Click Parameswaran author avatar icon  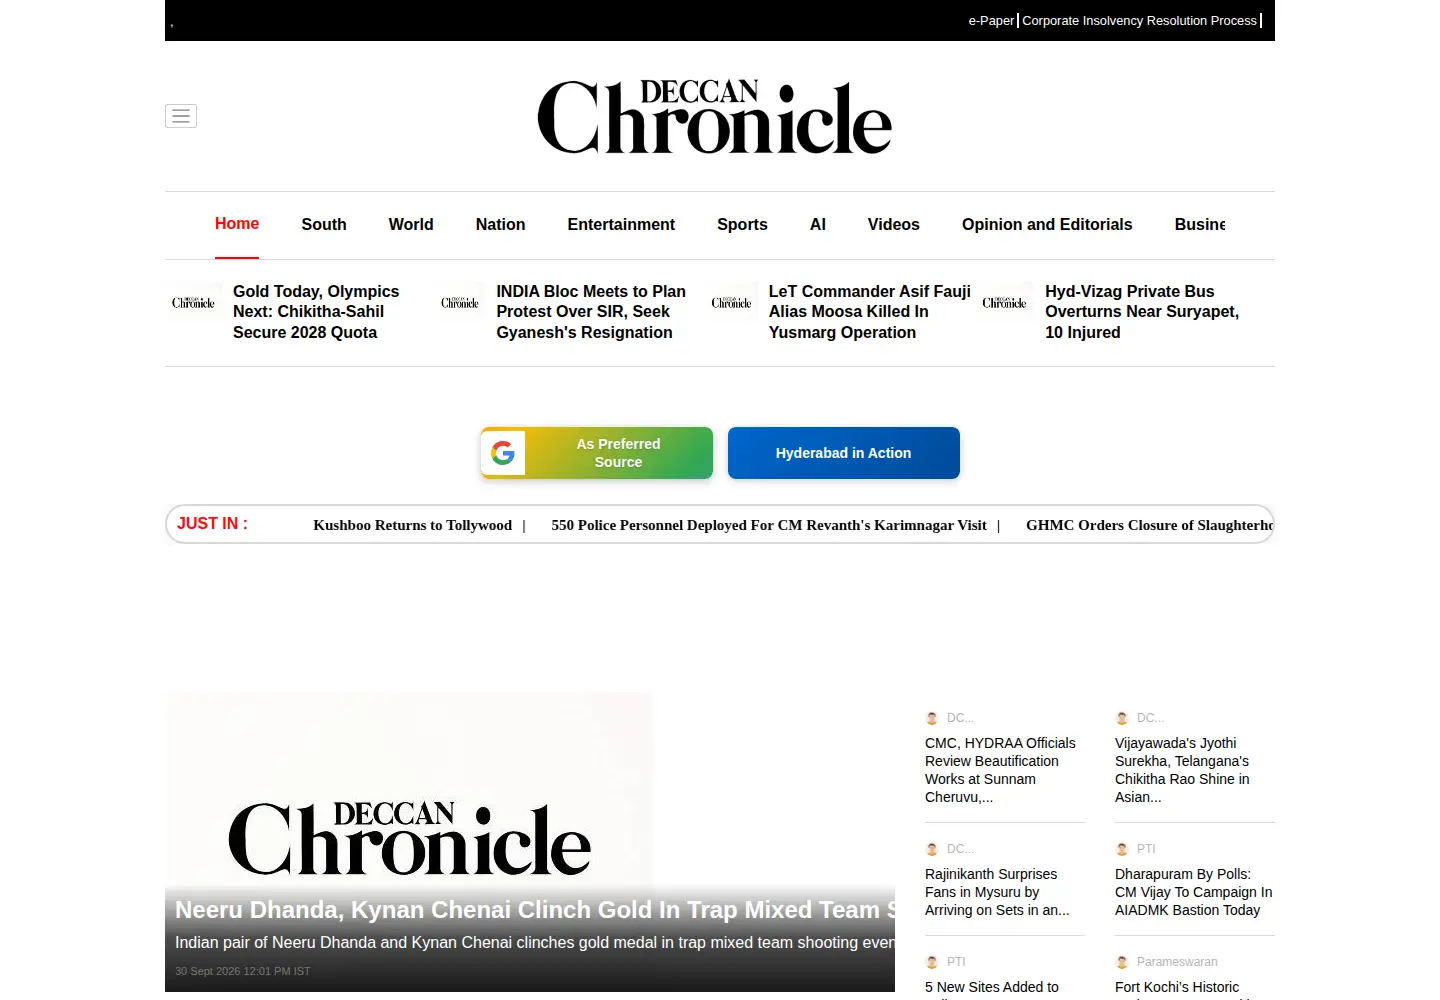1122,962
